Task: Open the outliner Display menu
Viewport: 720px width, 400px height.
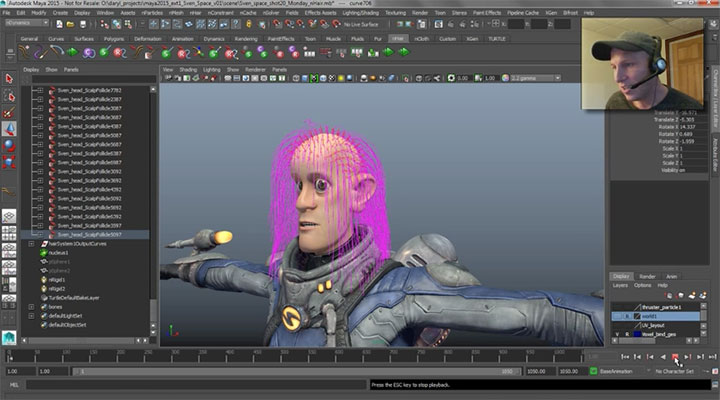Action: (31, 70)
